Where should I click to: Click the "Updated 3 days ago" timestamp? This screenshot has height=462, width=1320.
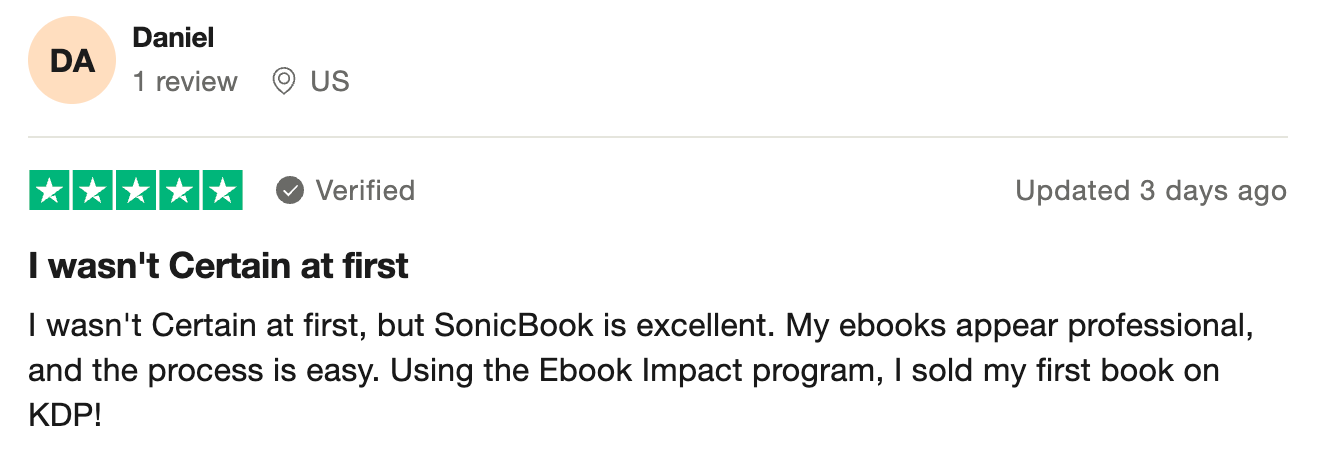click(1151, 190)
